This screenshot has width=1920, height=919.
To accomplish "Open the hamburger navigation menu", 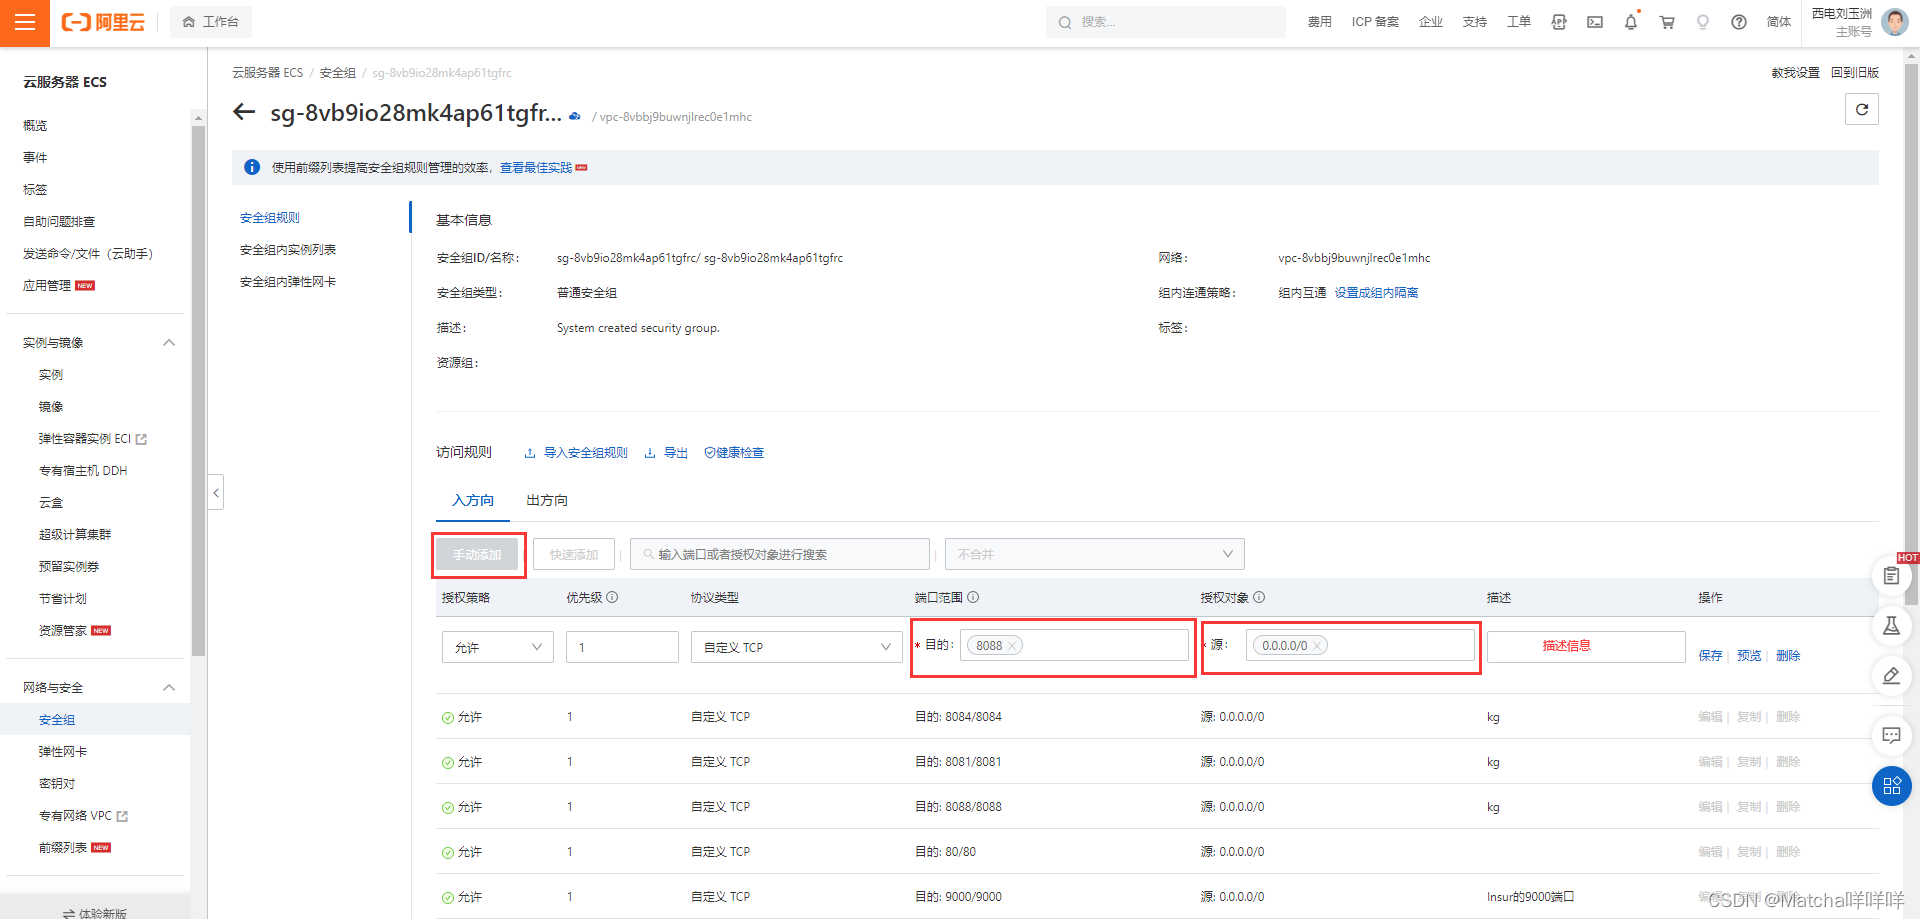I will pos(25,23).
